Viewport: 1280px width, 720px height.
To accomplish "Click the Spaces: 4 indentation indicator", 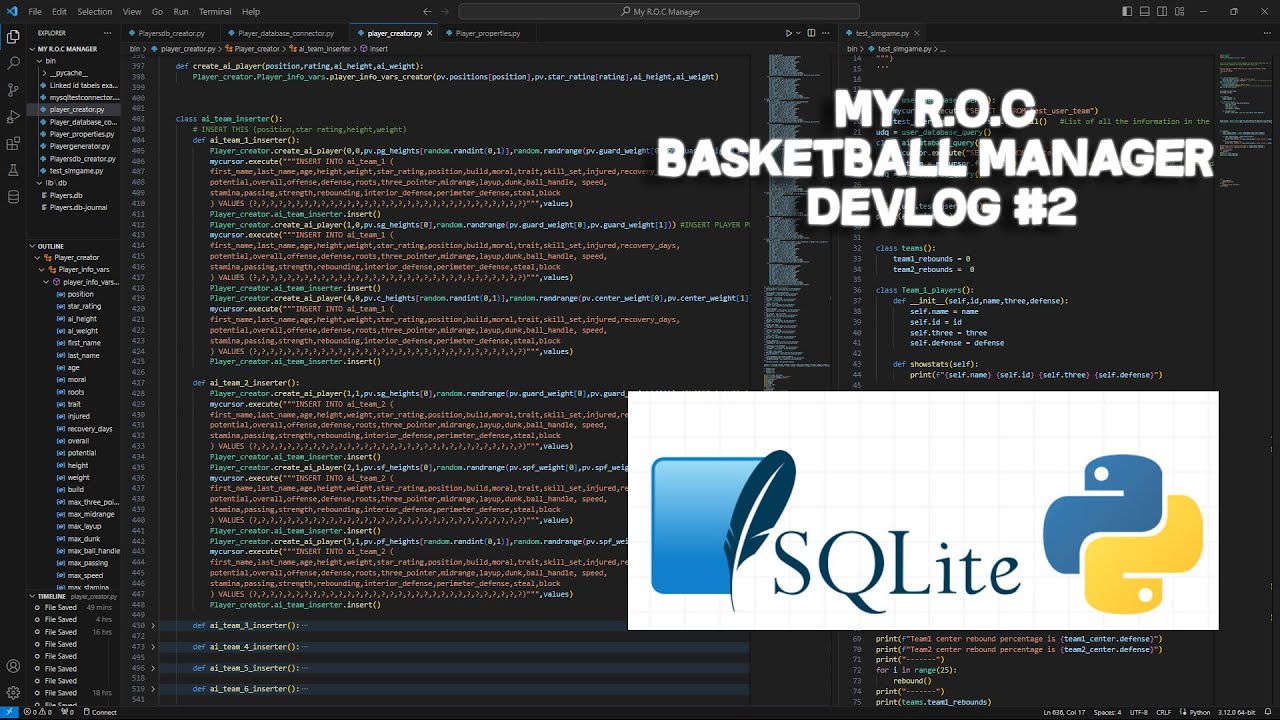I will click(x=1107, y=712).
